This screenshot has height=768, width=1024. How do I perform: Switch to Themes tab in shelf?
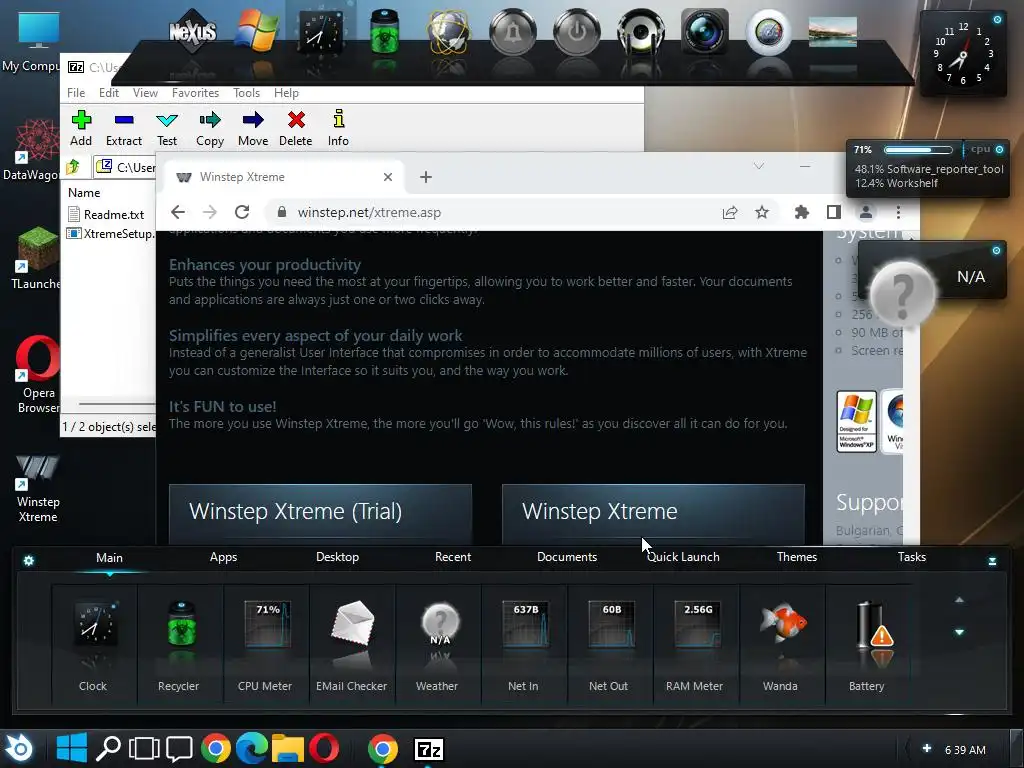(x=797, y=557)
